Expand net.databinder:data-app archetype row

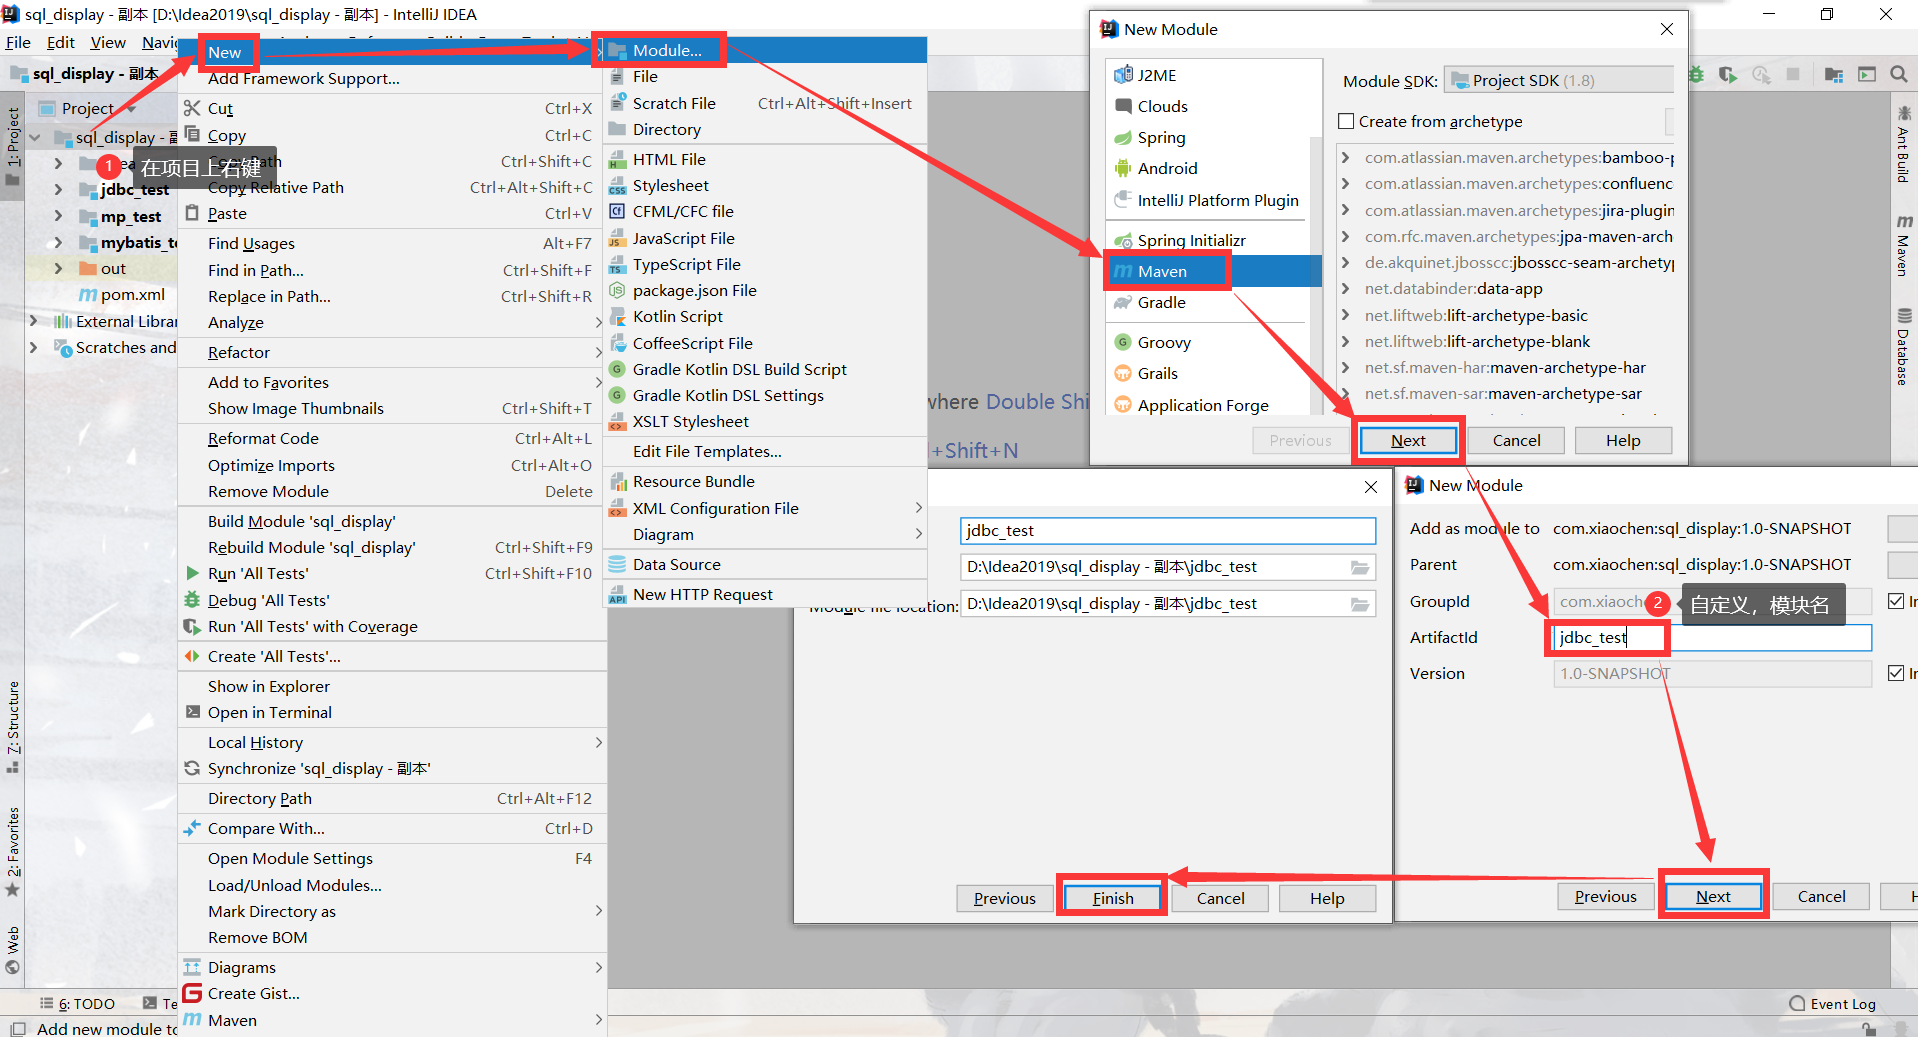(1346, 288)
